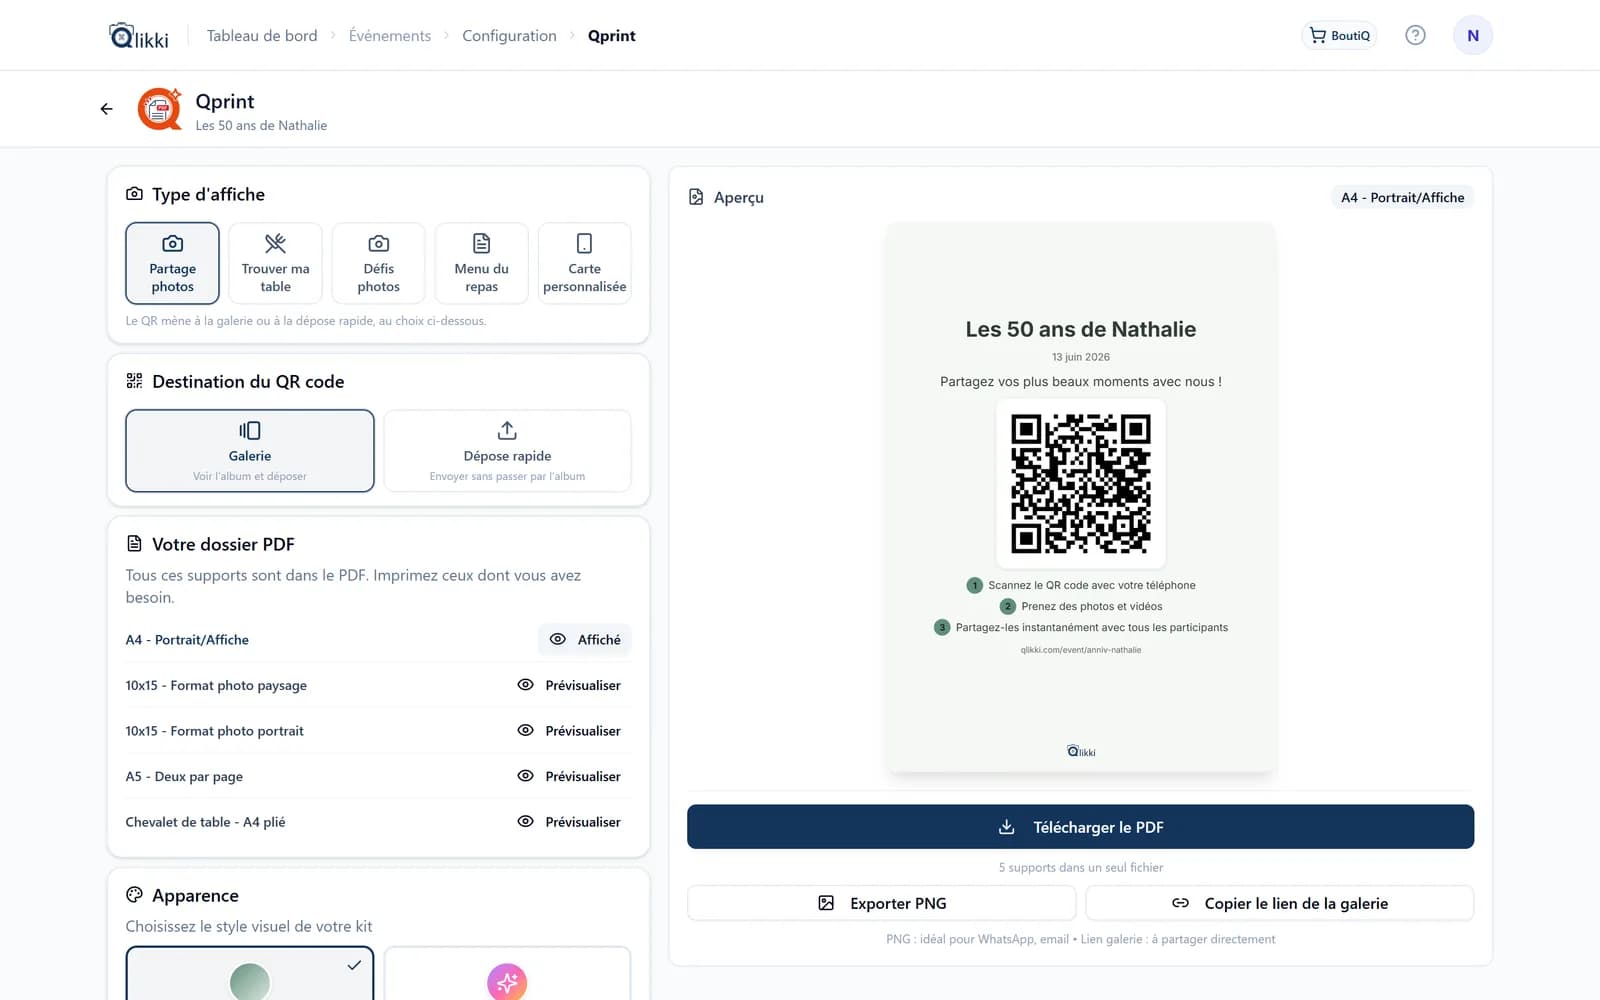Open the help question mark icon

1415,35
